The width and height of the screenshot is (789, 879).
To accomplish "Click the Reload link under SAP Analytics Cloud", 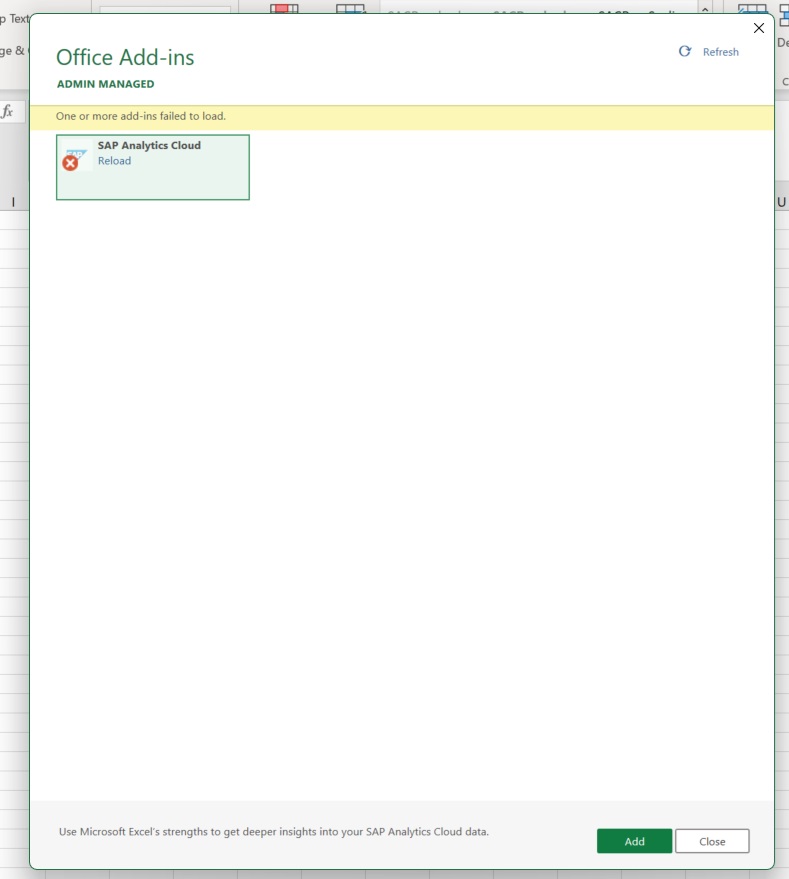I will tap(114, 161).
